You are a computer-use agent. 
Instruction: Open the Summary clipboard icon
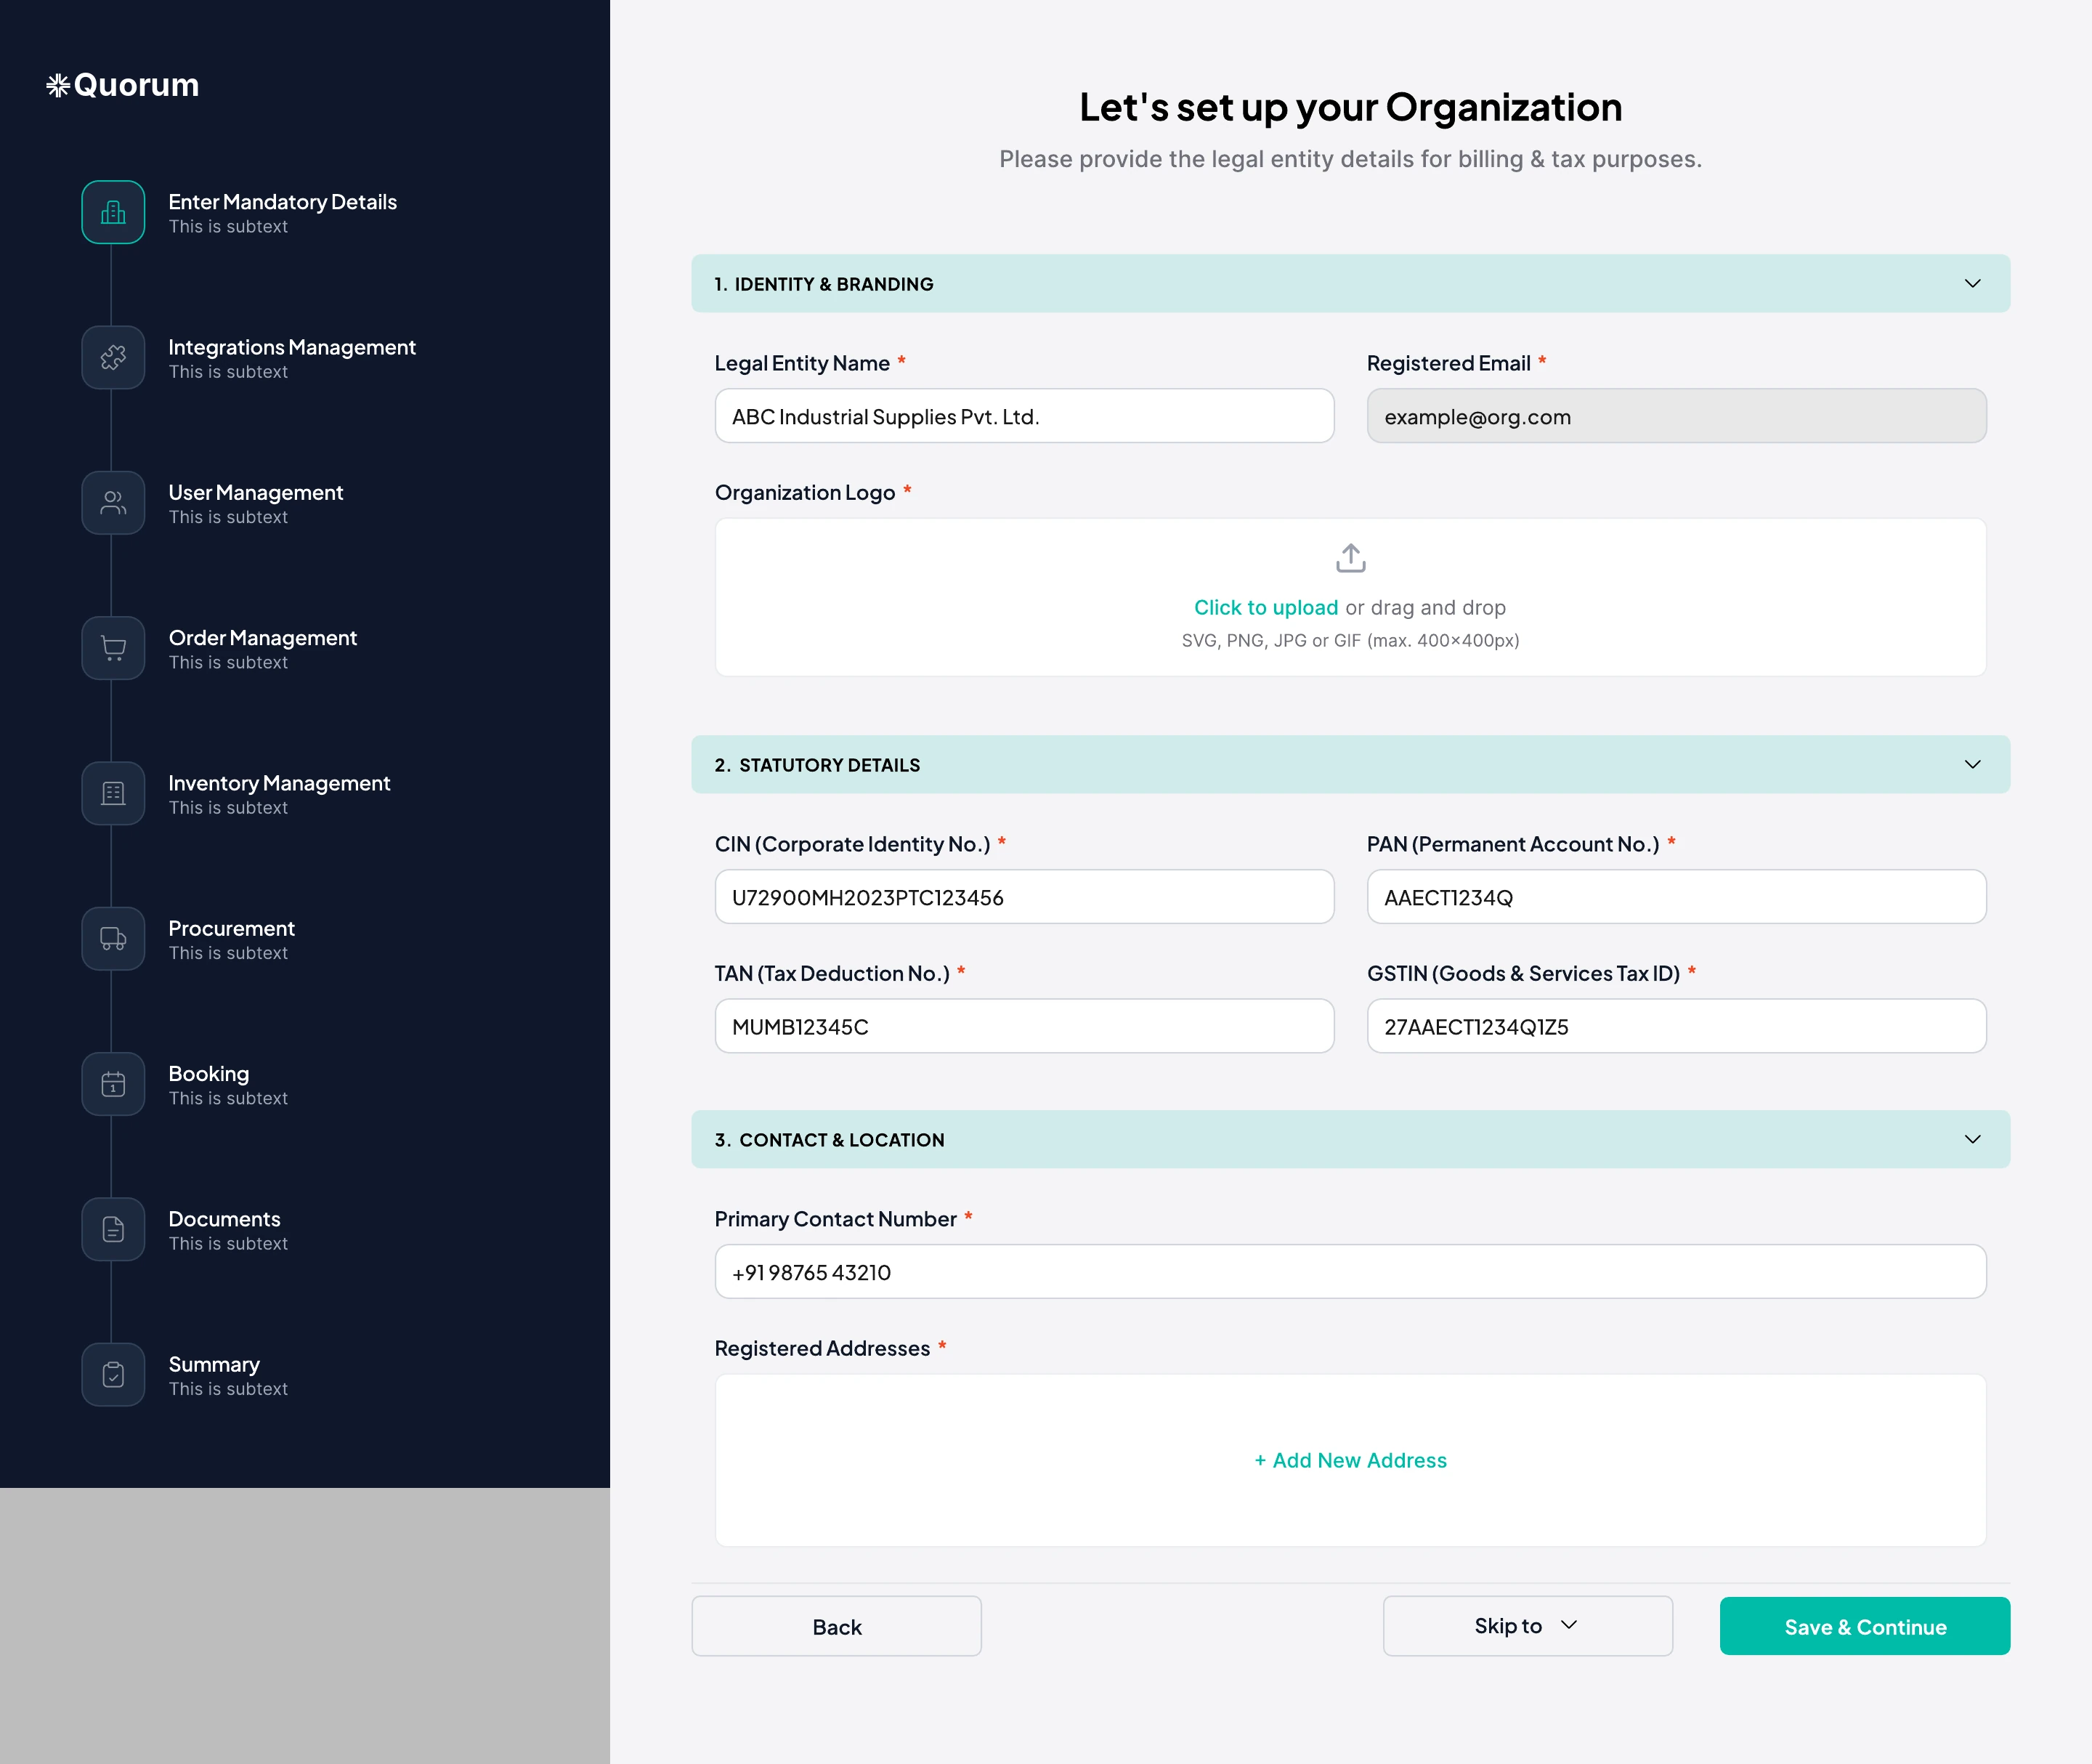[x=113, y=1375]
